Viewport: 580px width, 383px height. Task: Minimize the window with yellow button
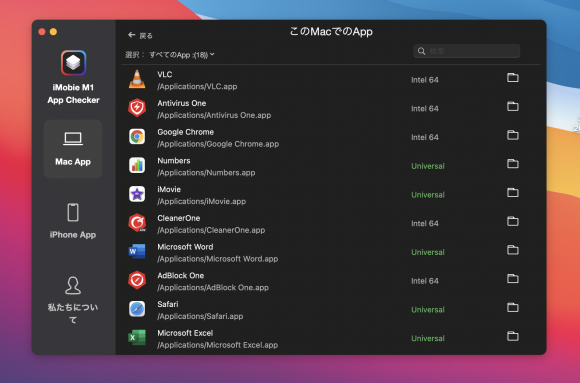pos(53,32)
